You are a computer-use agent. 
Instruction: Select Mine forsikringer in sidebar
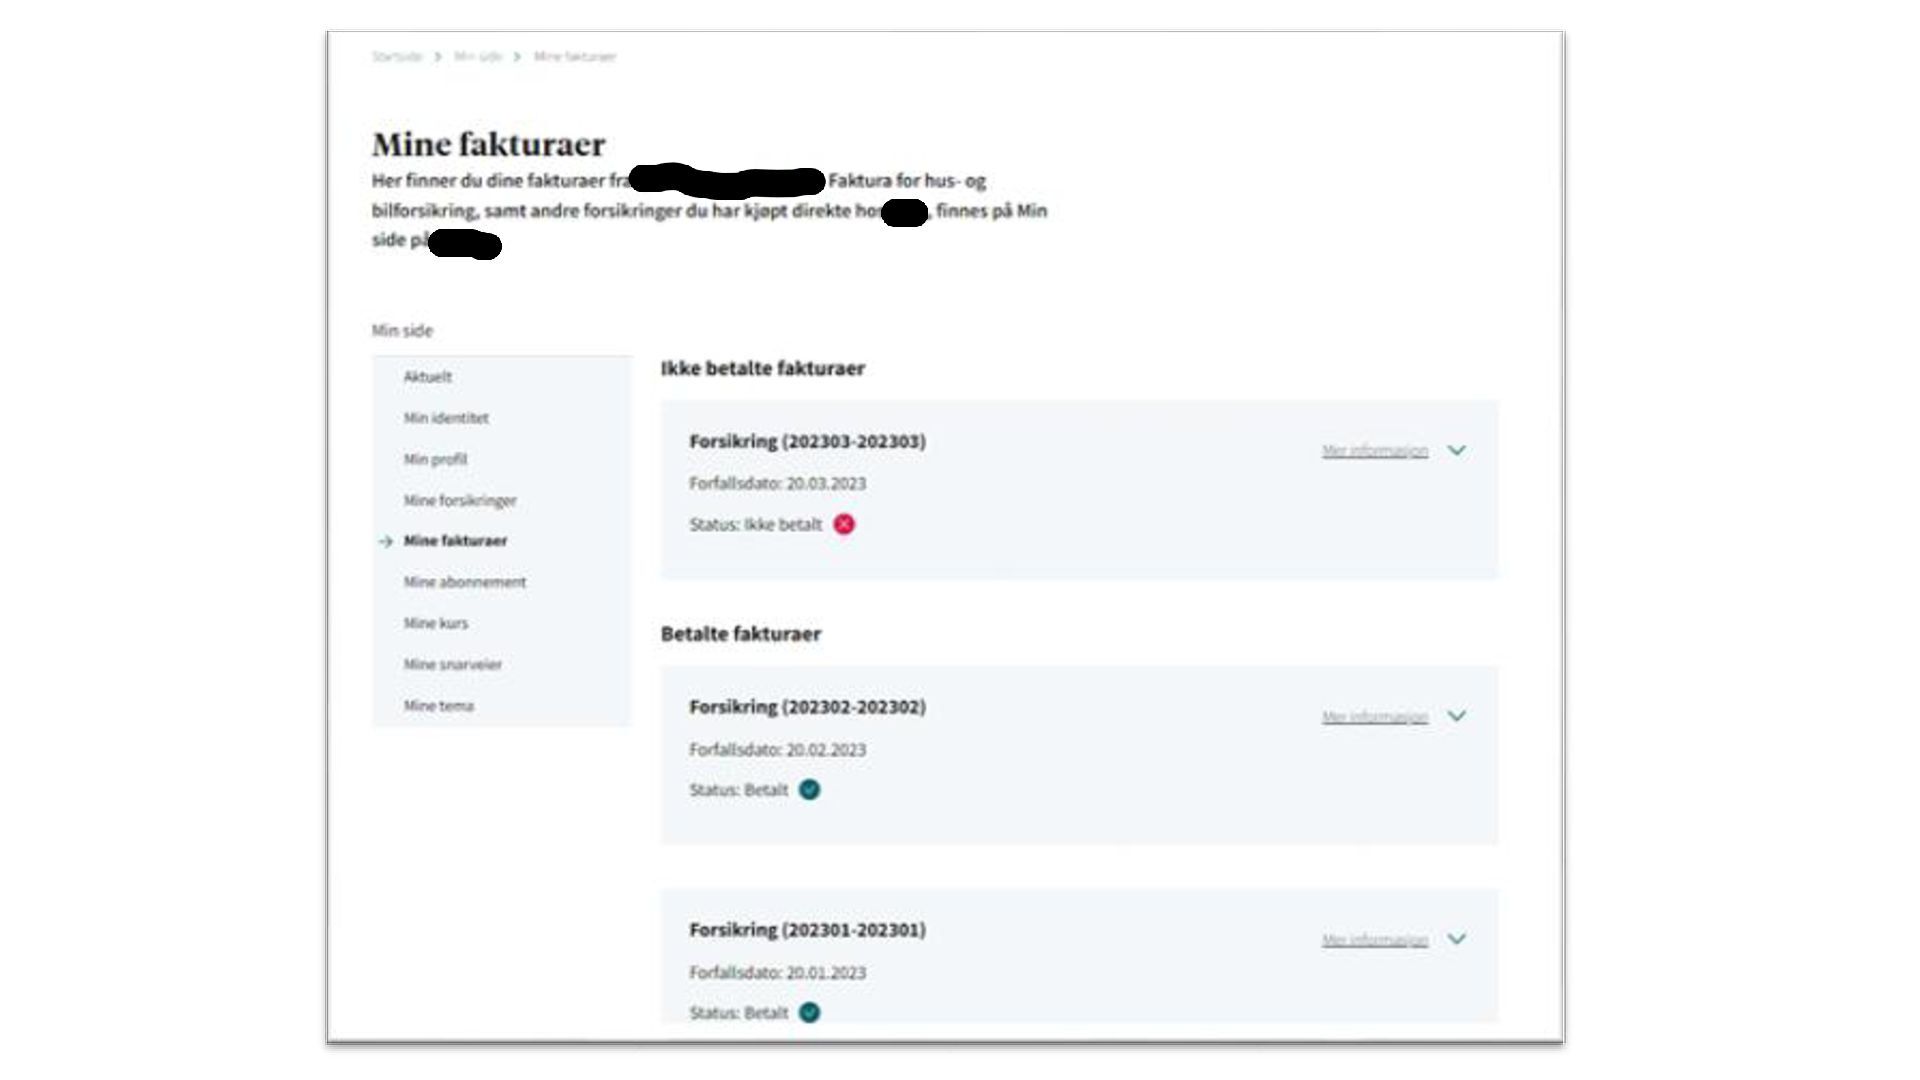click(460, 500)
